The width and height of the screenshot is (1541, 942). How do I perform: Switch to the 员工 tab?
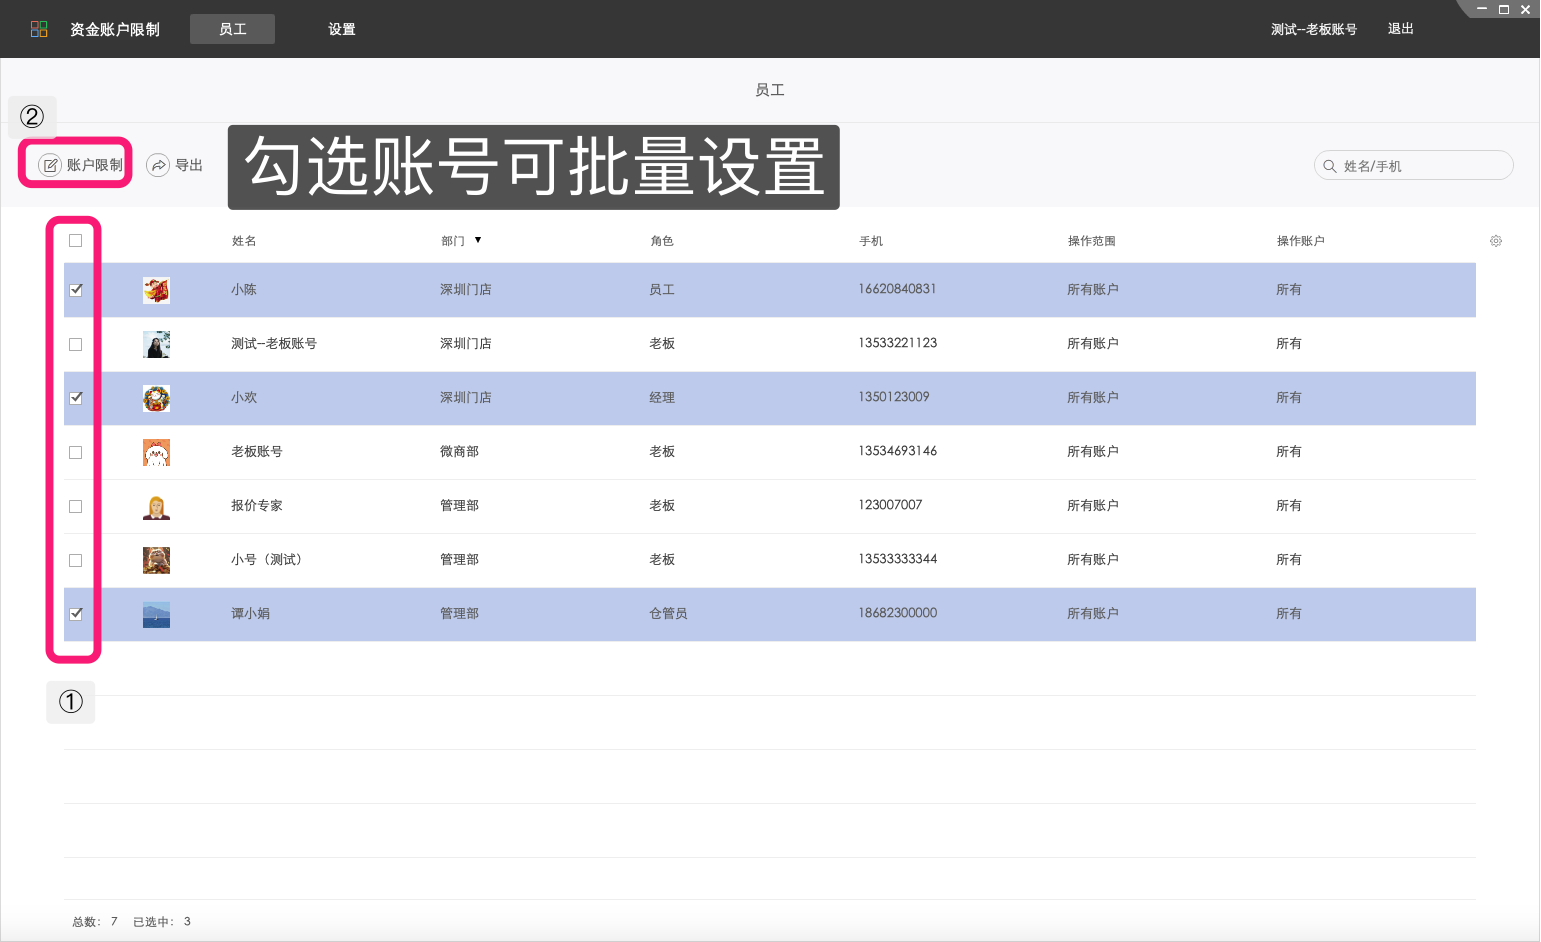(232, 29)
